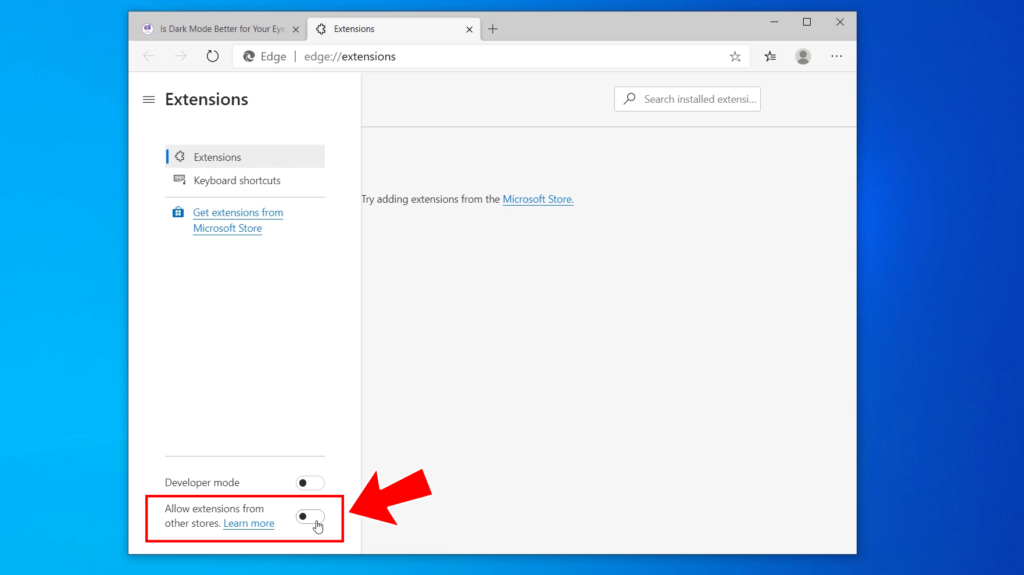The image size is (1024, 575).
Task: Reload the extensions page
Action: tap(212, 56)
